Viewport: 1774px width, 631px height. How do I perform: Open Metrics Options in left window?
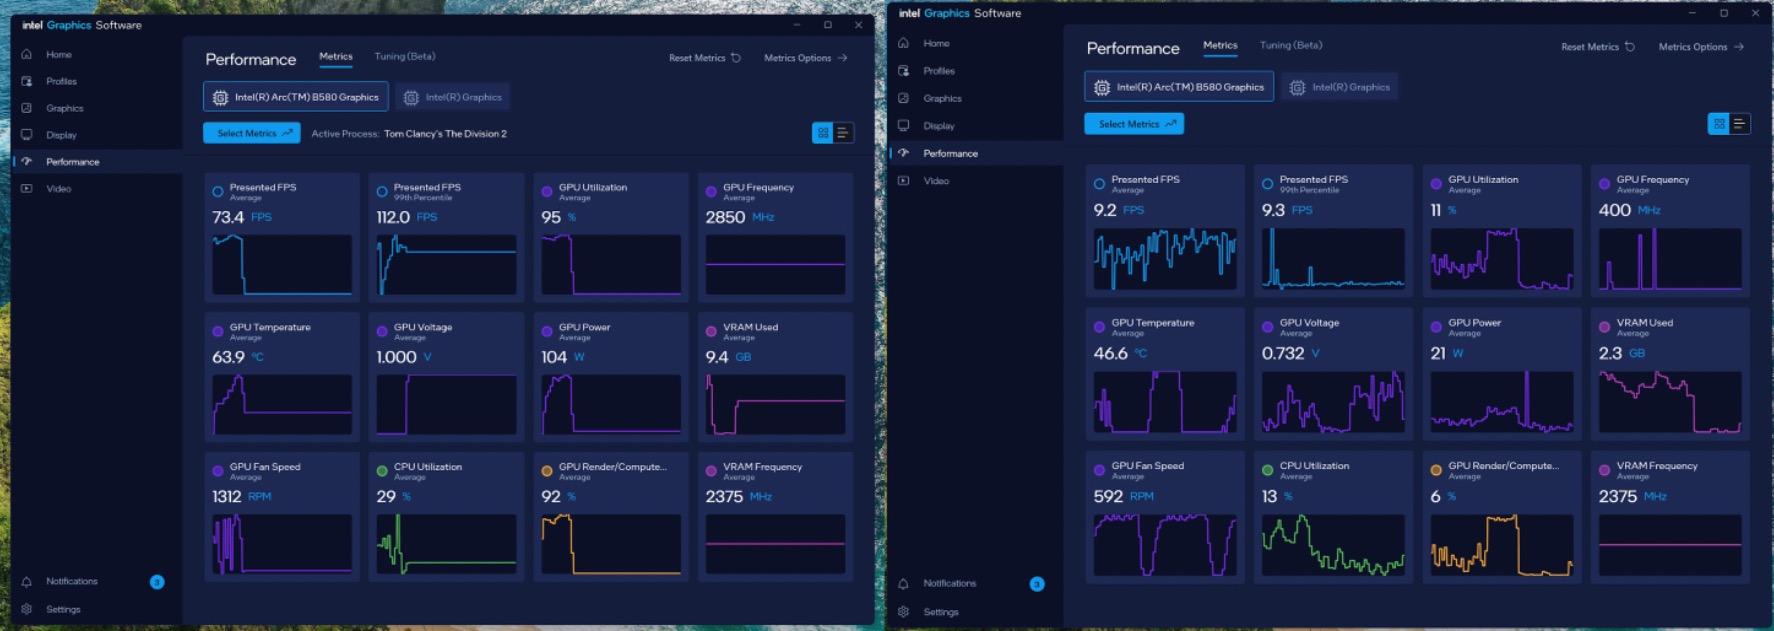pos(805,58)
